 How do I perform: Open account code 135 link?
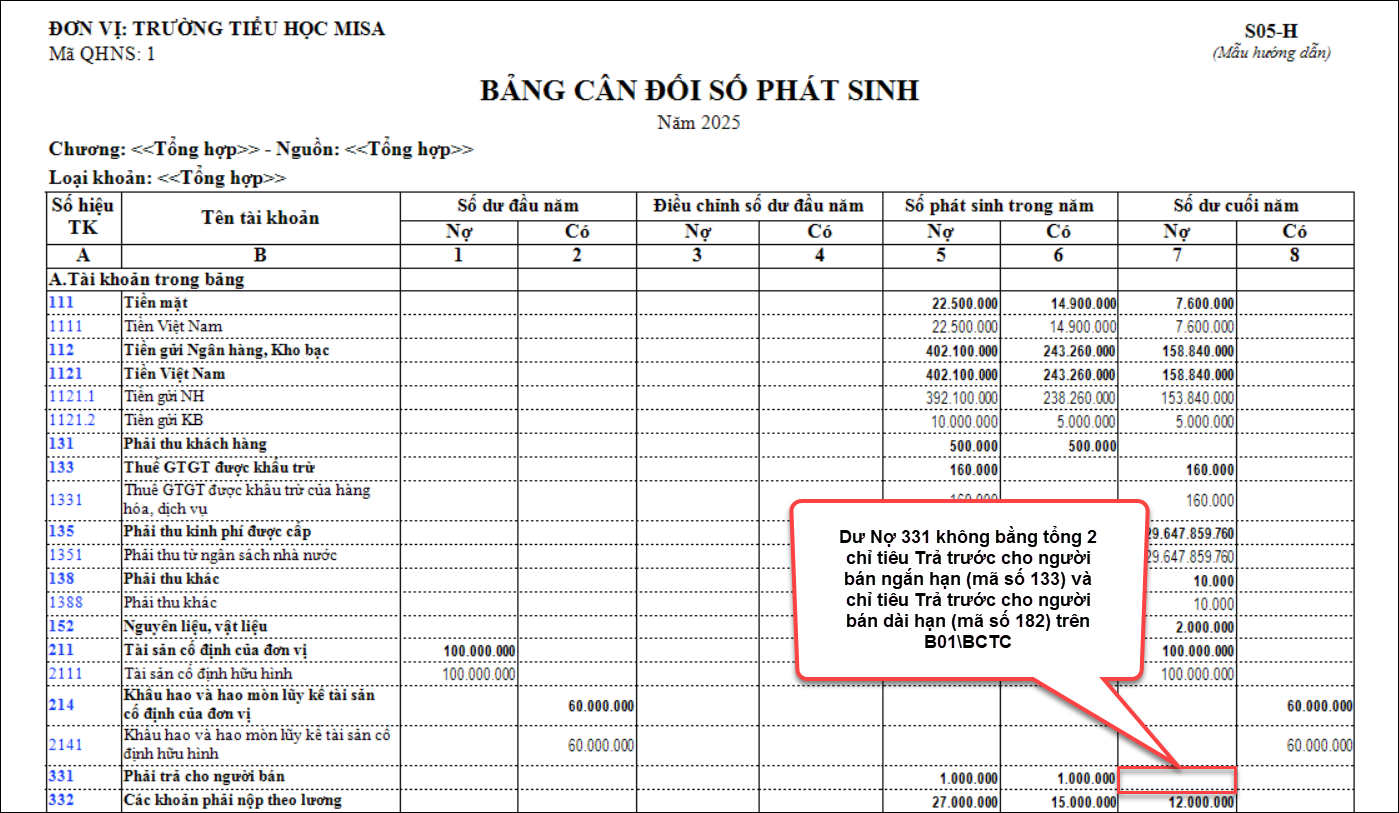click(x=61, y=531)
